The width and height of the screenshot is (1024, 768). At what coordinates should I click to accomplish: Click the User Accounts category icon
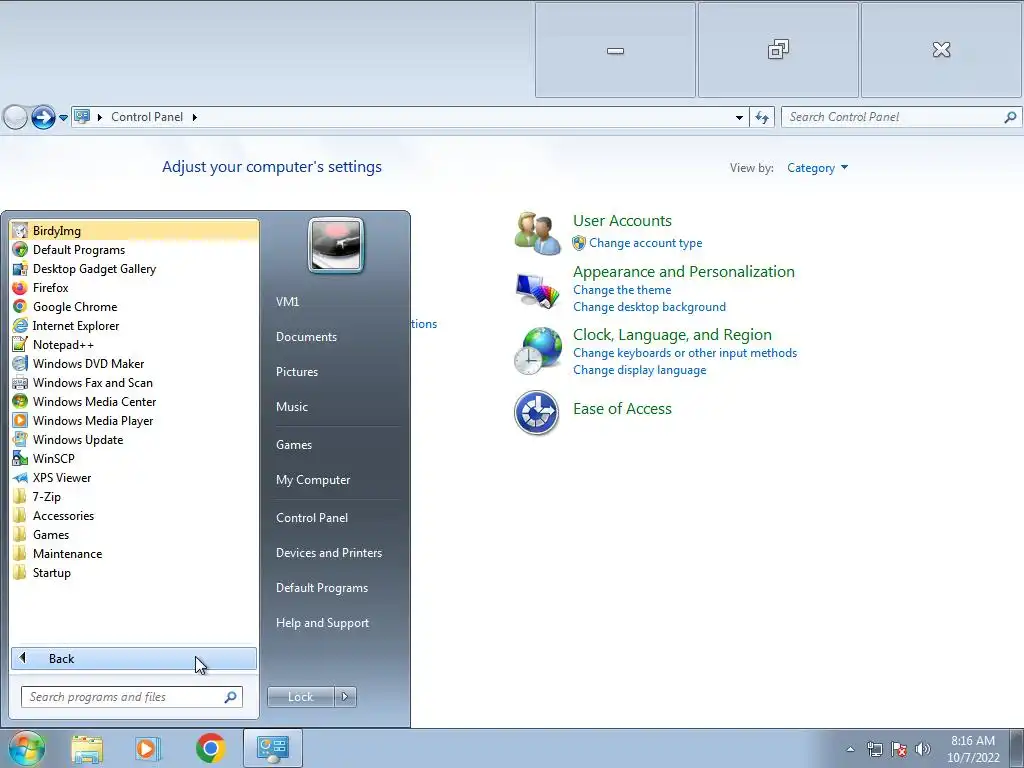(537, 232)
